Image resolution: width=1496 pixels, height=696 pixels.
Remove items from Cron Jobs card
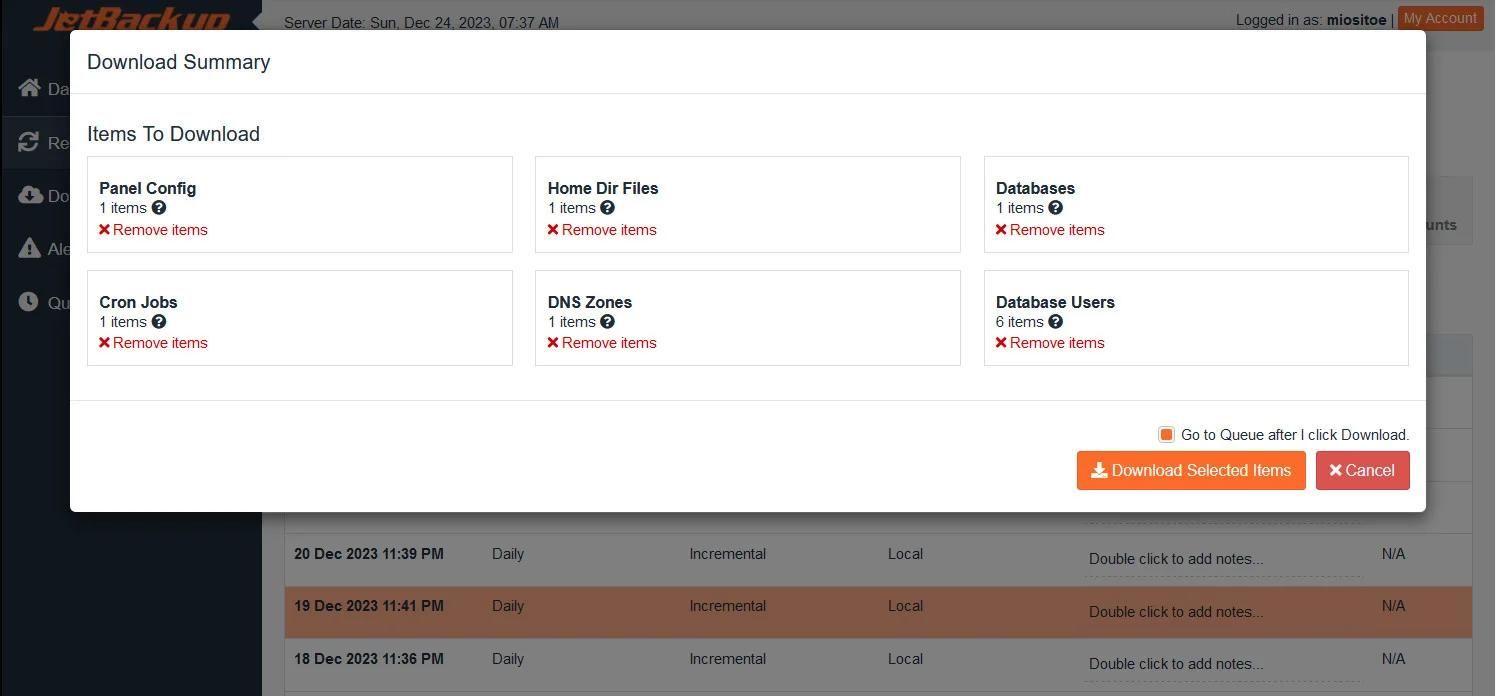click(x=153, y=342)
